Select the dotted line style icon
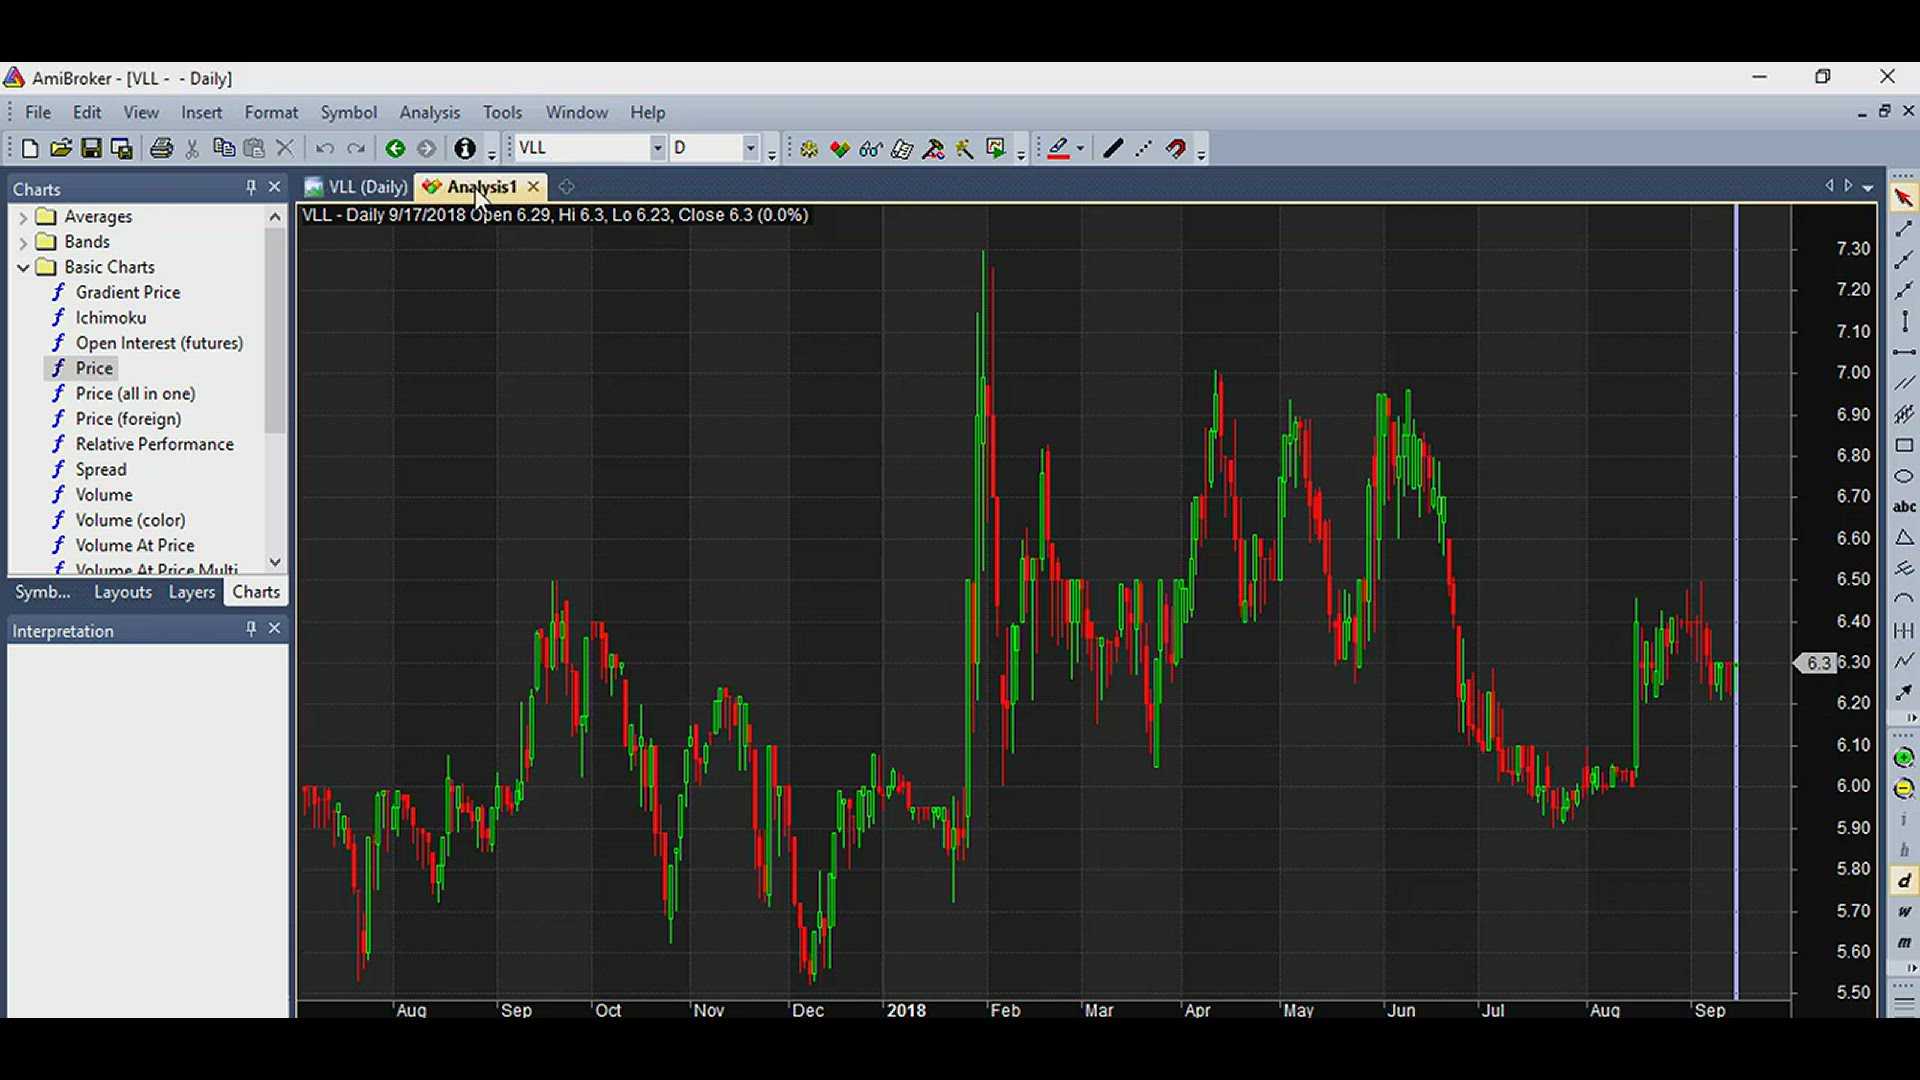 click(x=1144, y=149)
